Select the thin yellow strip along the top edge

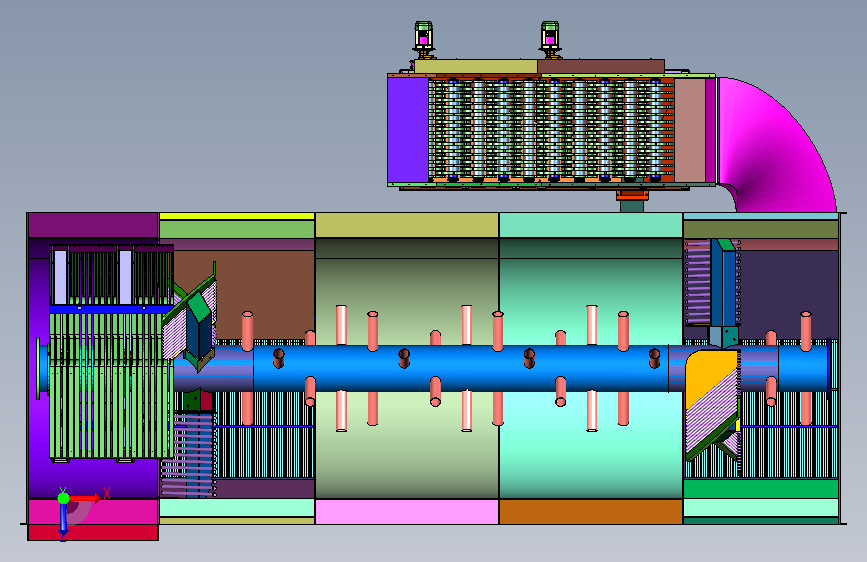(237, 216)
